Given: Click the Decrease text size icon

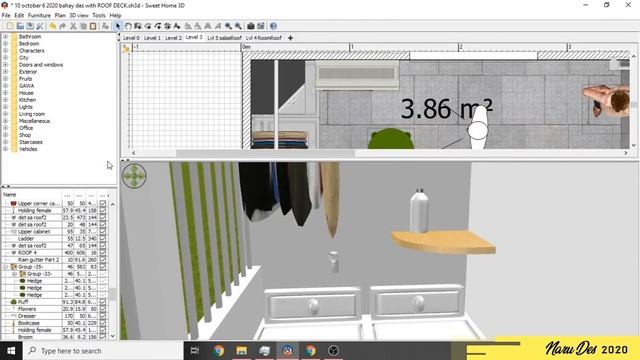Looking at the screenshot, I should [x=198, y=26].
